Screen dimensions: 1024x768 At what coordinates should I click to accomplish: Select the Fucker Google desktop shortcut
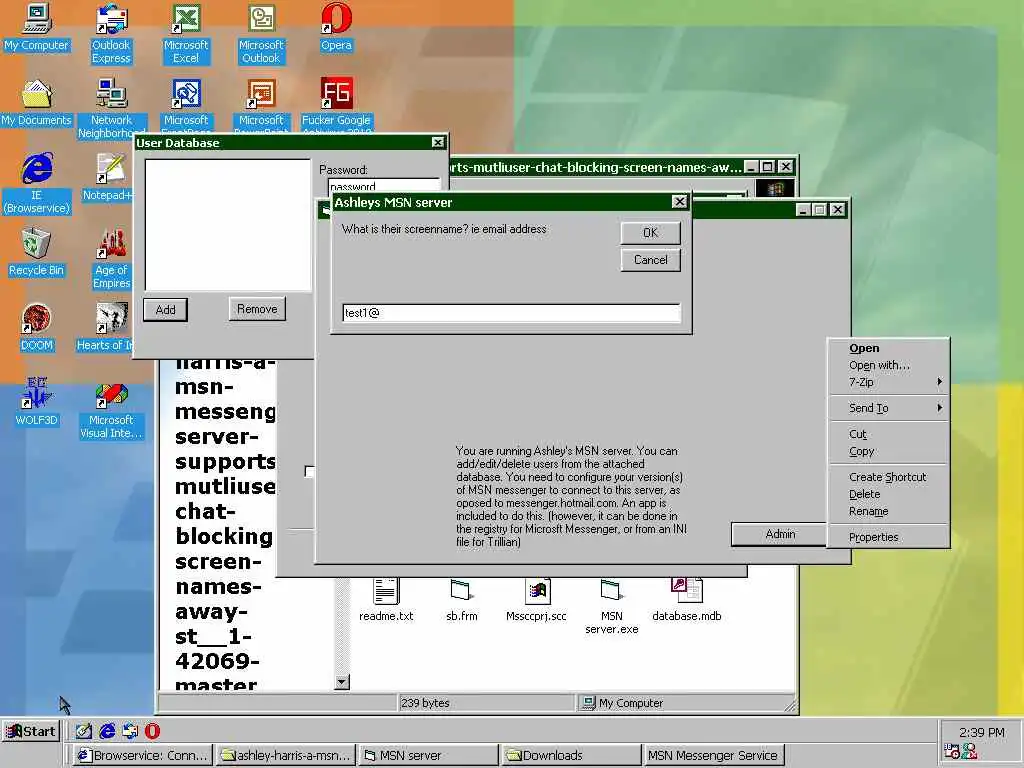pyautogui.click(x=336, y=104)
